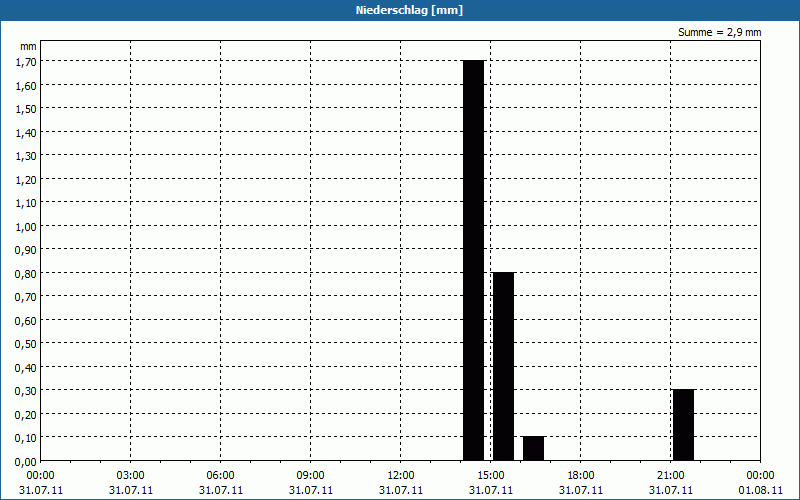
Task: Click the bar reaching 0,30 at 21:00
Action: point(684,425)
